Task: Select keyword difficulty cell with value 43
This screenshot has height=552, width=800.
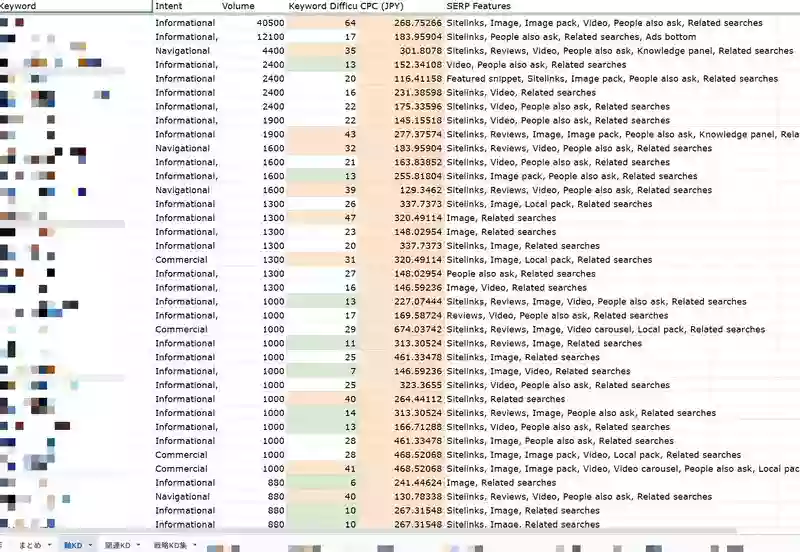Action: pyautogui.click(x=322, y=134)
